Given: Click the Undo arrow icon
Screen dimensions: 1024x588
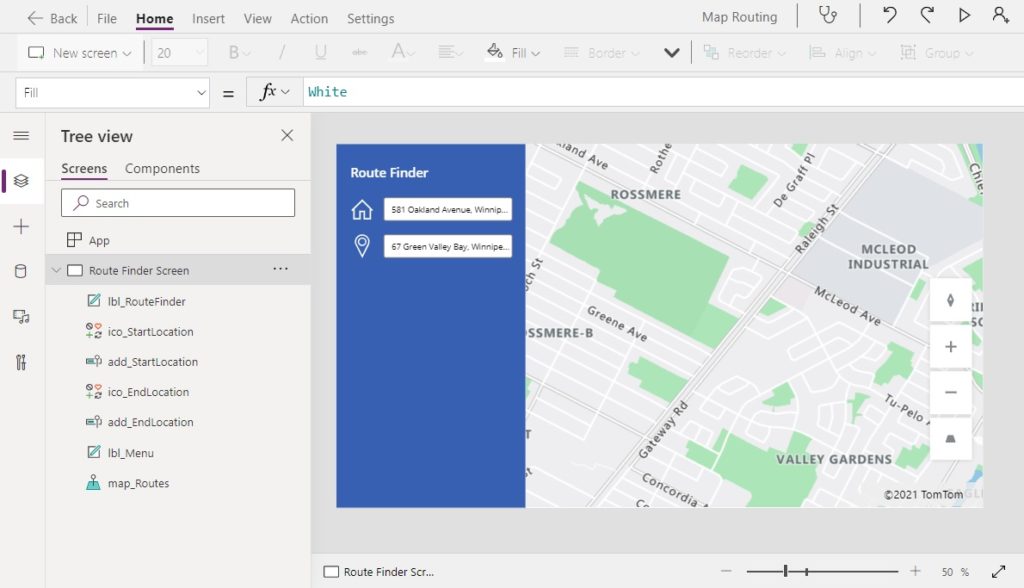Looking at the screenshot, I should (889, 15).
